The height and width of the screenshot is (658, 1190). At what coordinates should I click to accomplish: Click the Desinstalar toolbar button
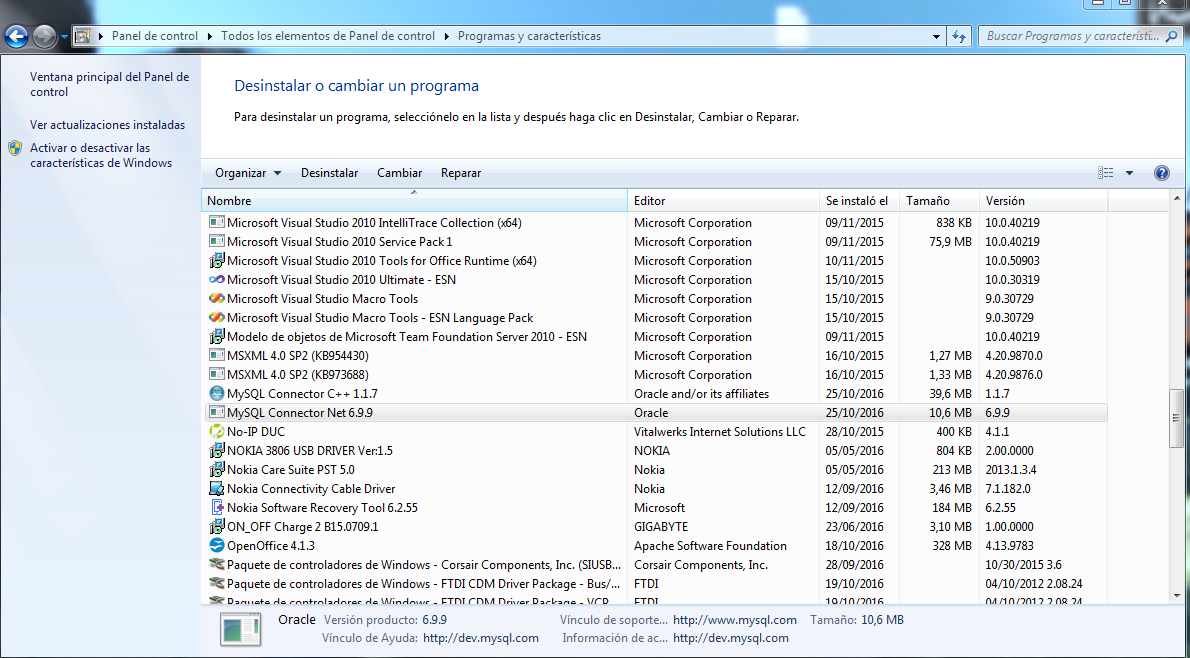pyautogui.click(x=329, y=173)
